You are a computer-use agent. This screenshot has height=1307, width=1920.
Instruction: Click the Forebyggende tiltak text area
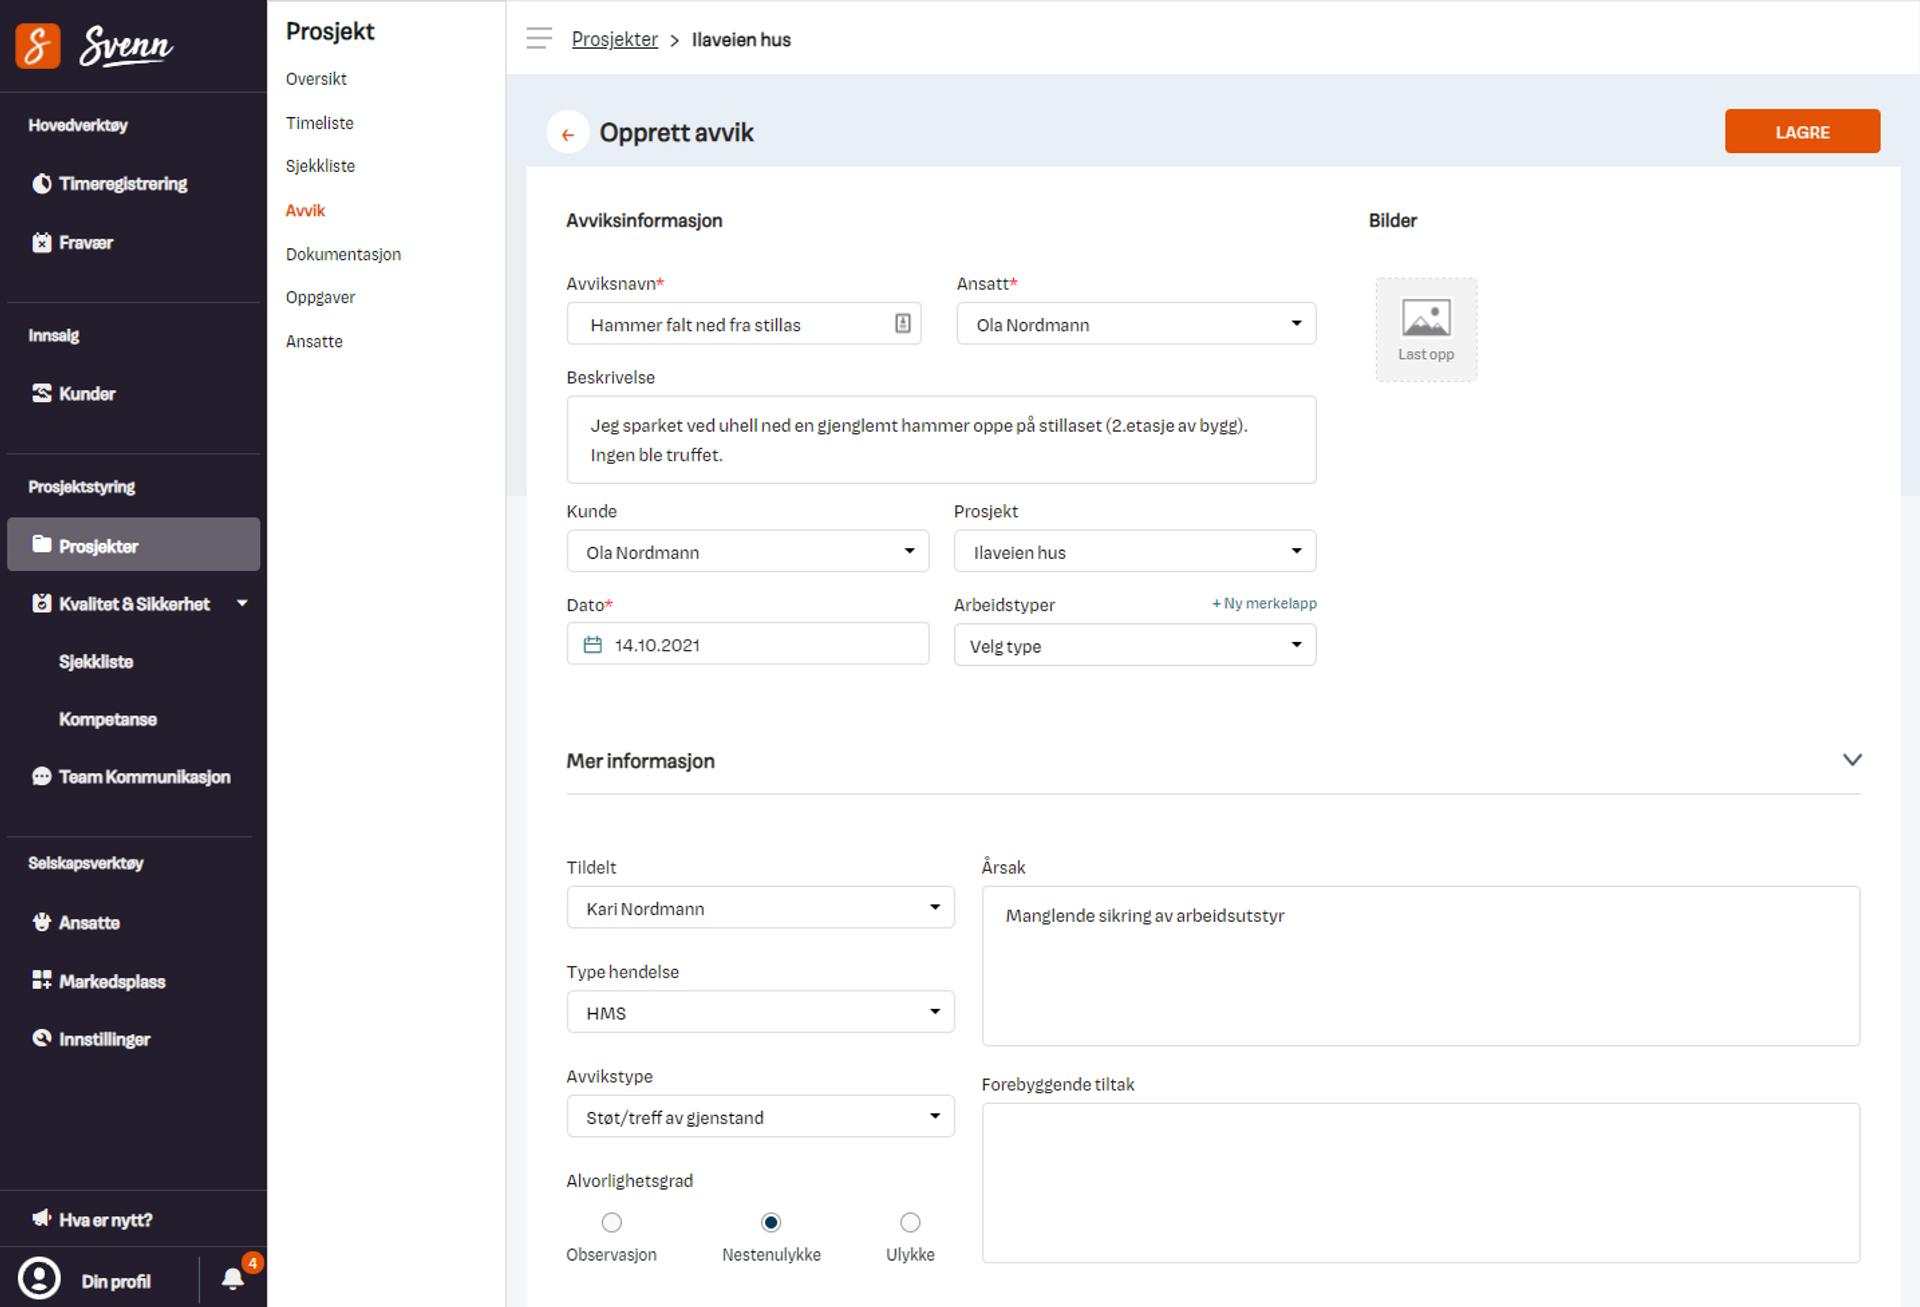tap(1420, 1183)
